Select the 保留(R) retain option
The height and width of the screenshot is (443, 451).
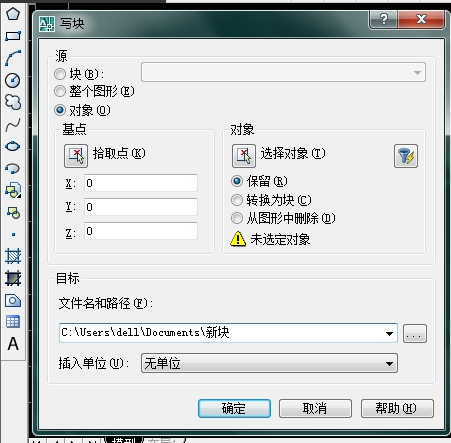[237, 181]
